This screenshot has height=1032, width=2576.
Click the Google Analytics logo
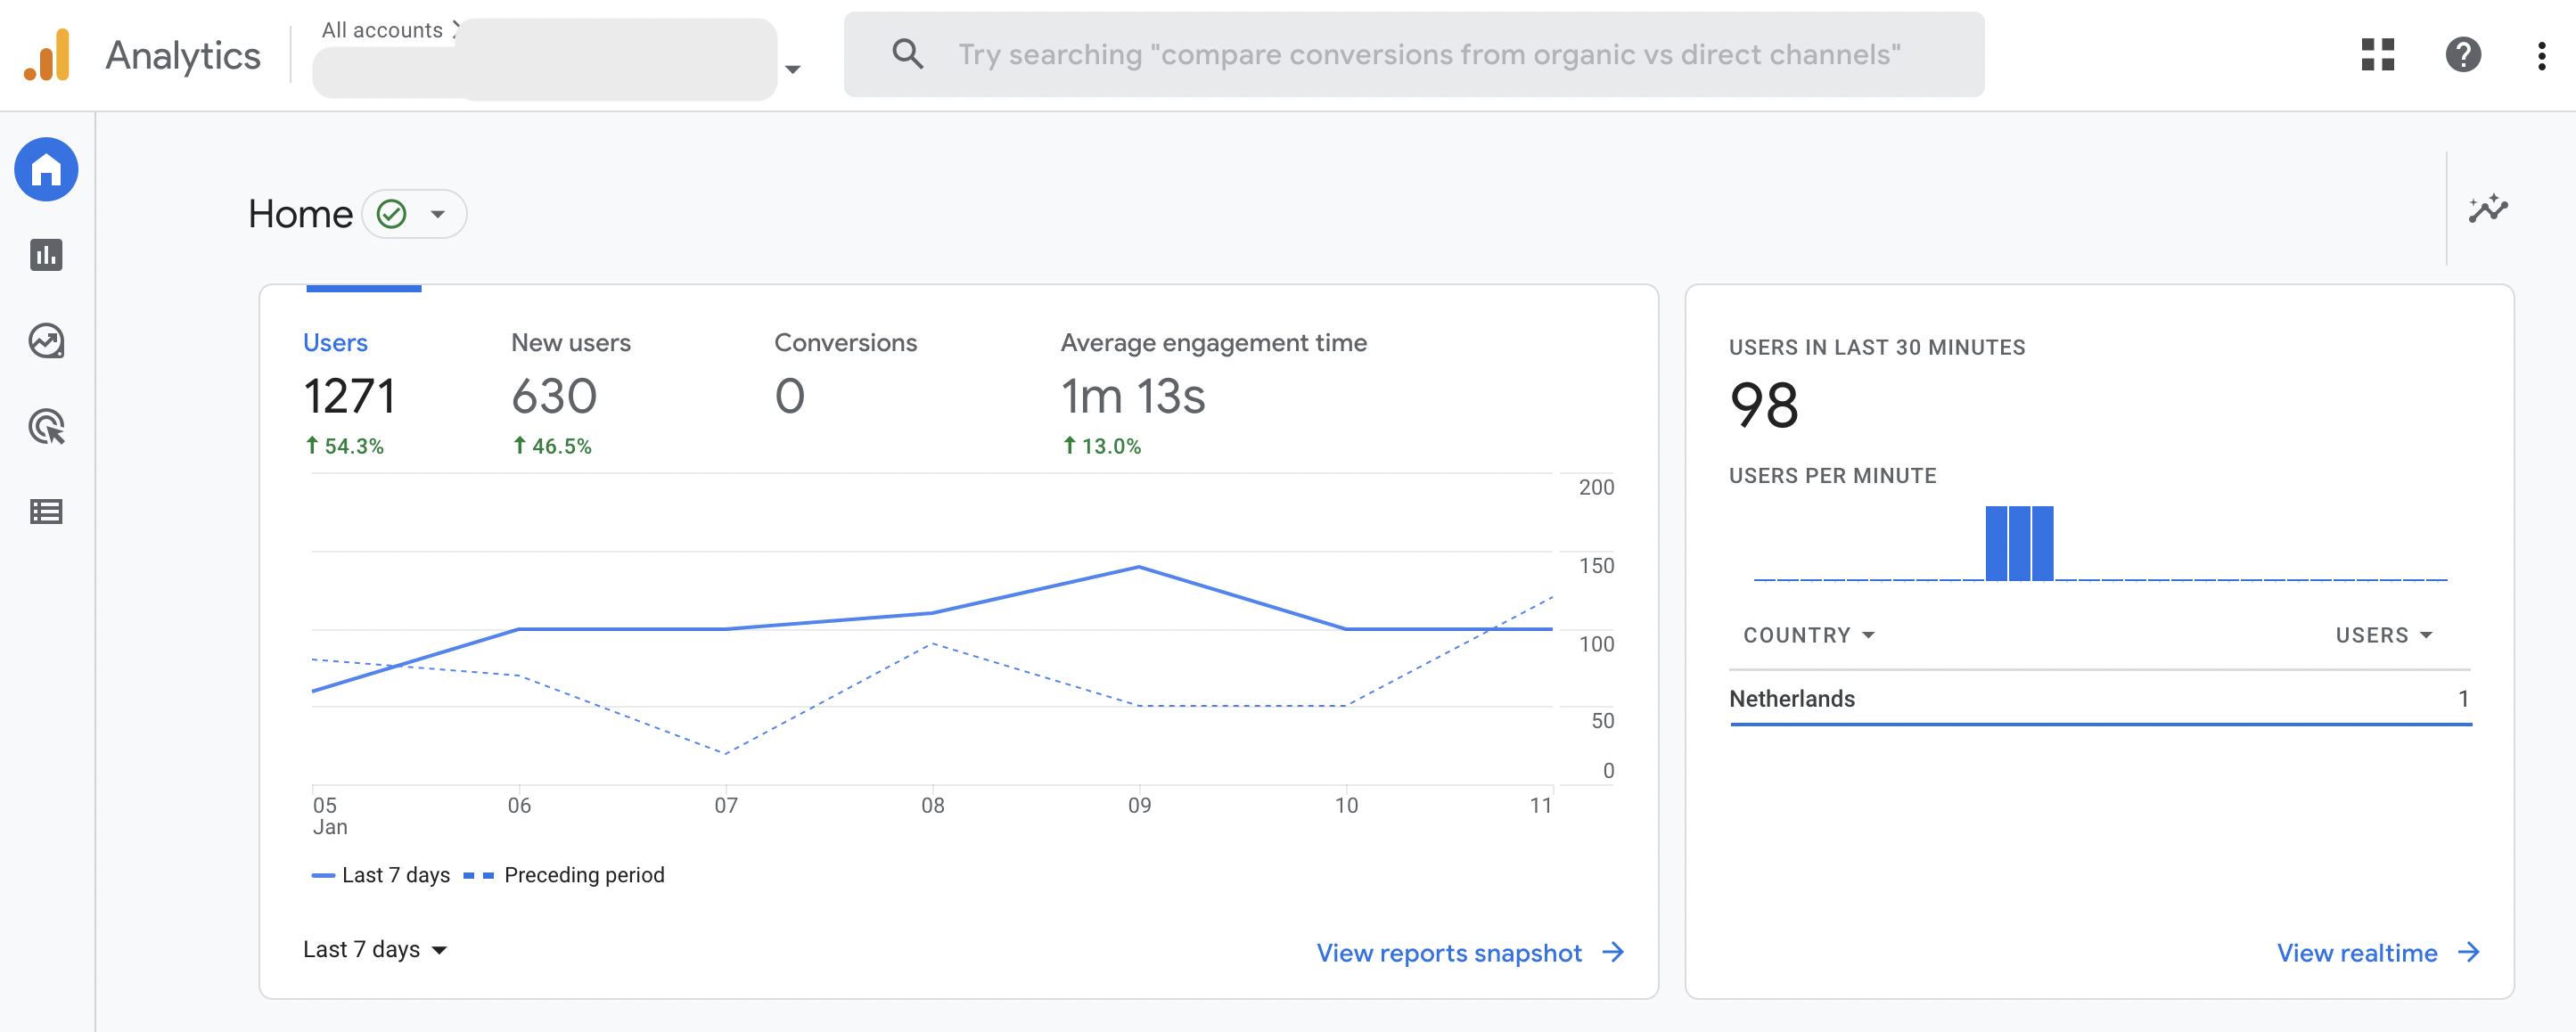click(47, 55)
